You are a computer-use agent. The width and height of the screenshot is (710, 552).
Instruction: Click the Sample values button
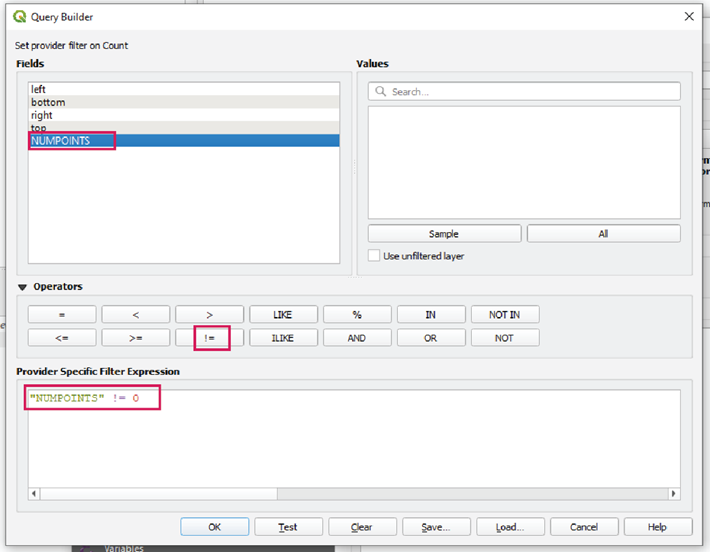tap(444, 234)
